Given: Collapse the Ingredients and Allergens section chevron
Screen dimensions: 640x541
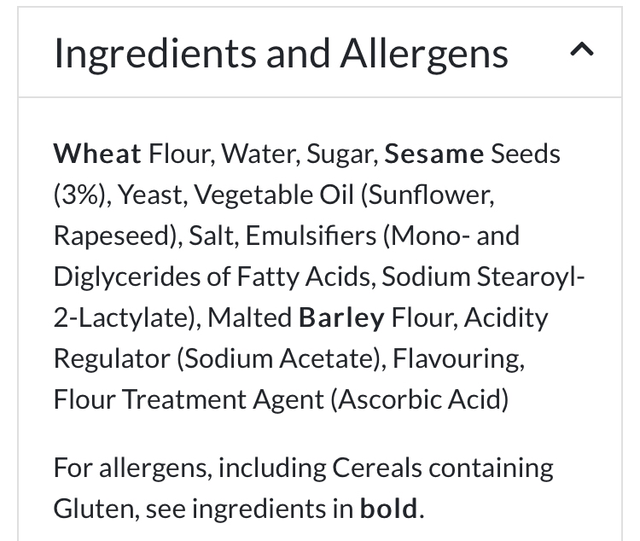Looking at the screenshot, I should (x=582, y=50).
